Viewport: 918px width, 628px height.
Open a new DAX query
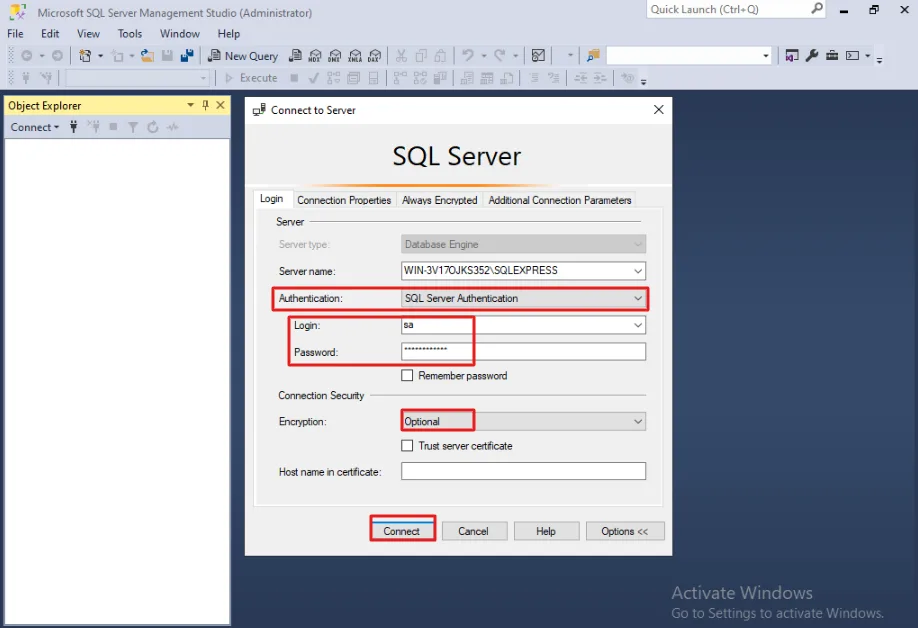(375, 56)
